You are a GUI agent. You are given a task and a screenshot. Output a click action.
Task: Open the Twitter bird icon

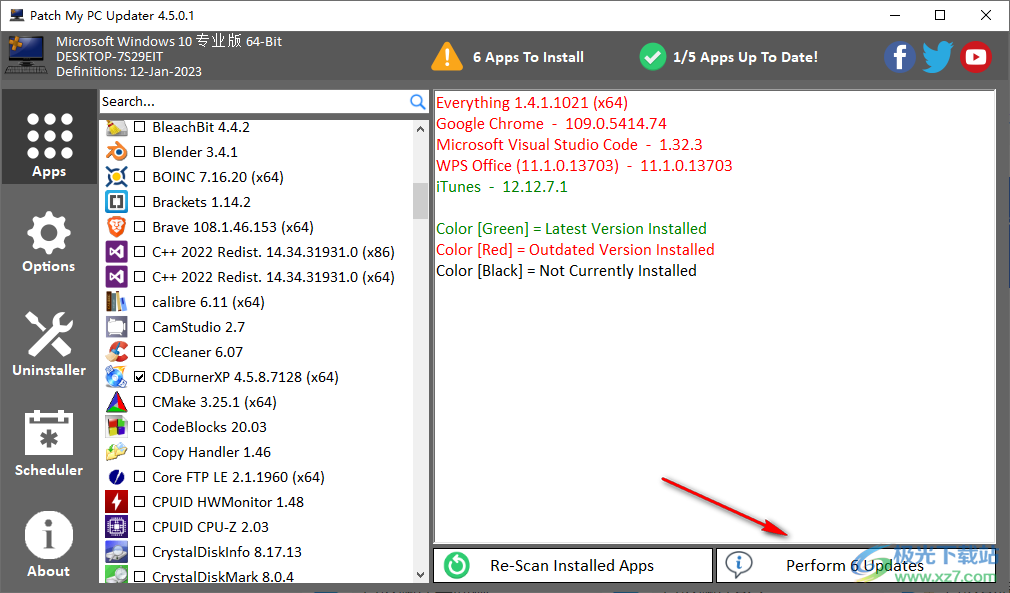937,57
